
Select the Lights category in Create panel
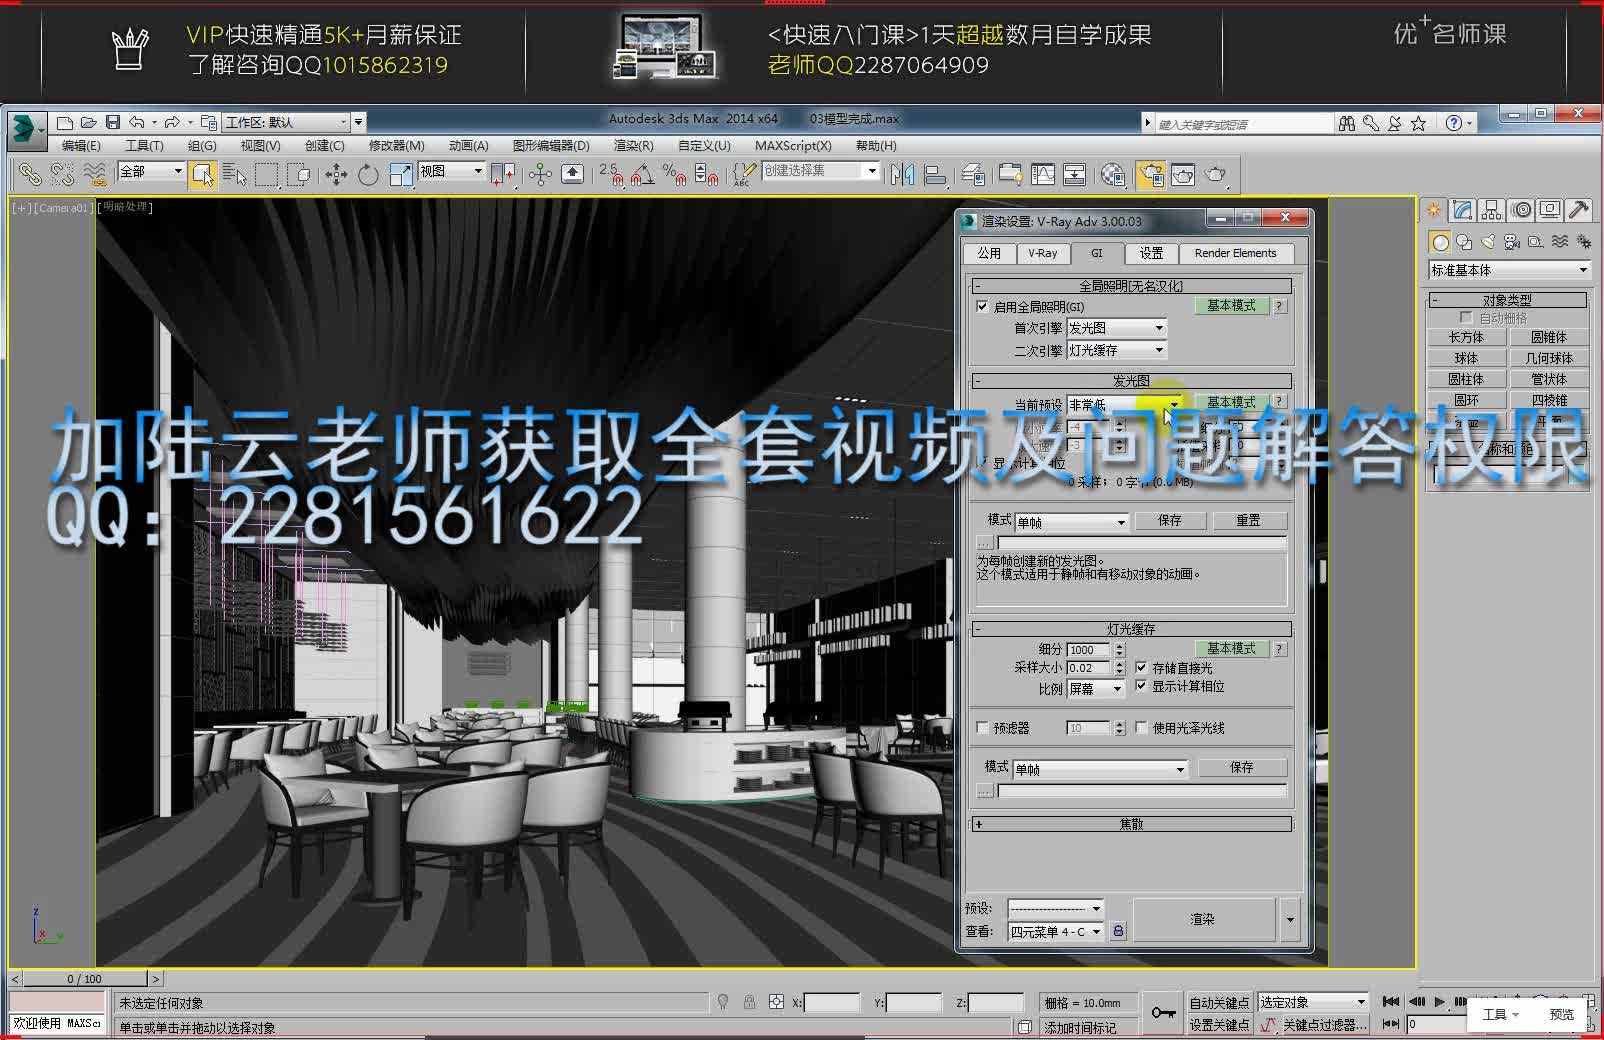tap(1488, 242)
